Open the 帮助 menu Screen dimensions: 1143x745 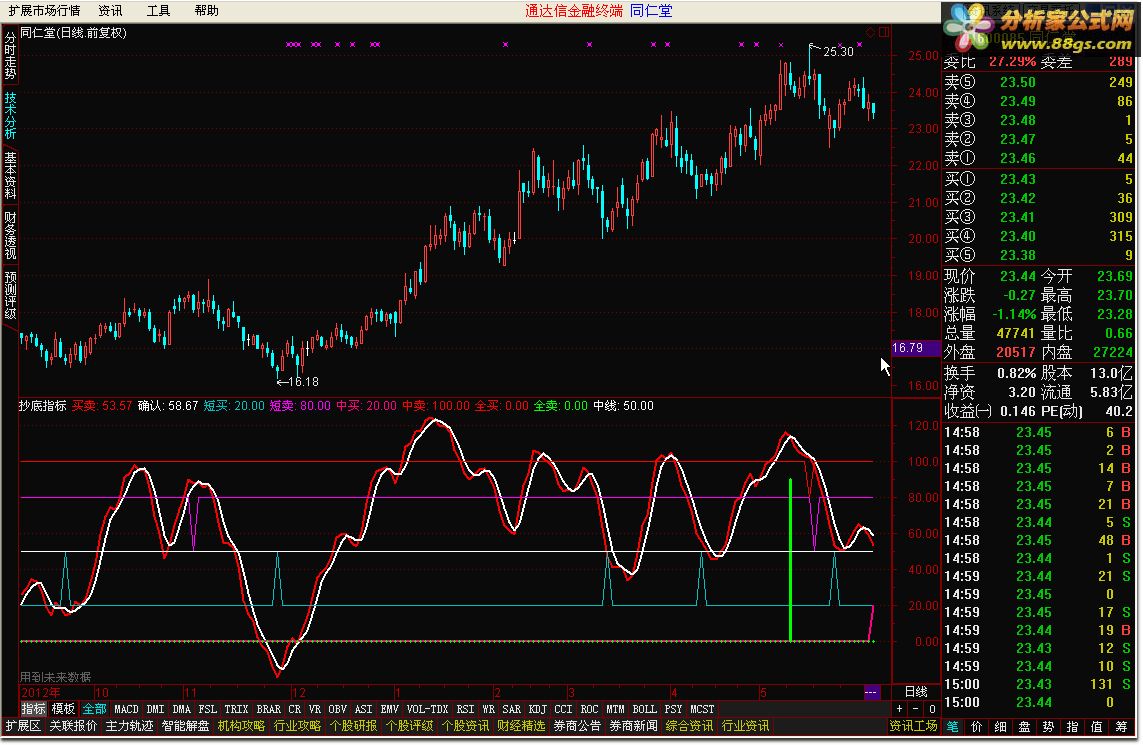click(206, 11)
